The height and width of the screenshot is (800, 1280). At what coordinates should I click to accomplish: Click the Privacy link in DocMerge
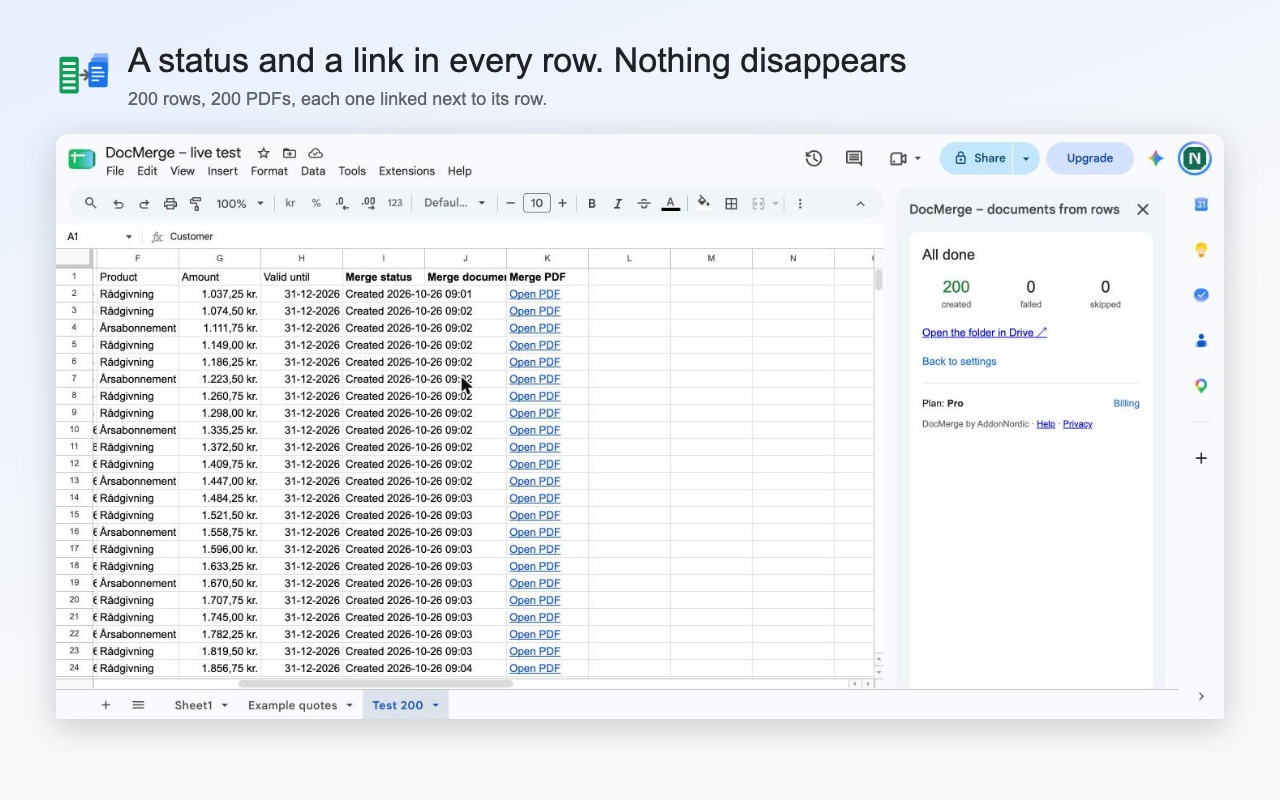click(1078, 424)
